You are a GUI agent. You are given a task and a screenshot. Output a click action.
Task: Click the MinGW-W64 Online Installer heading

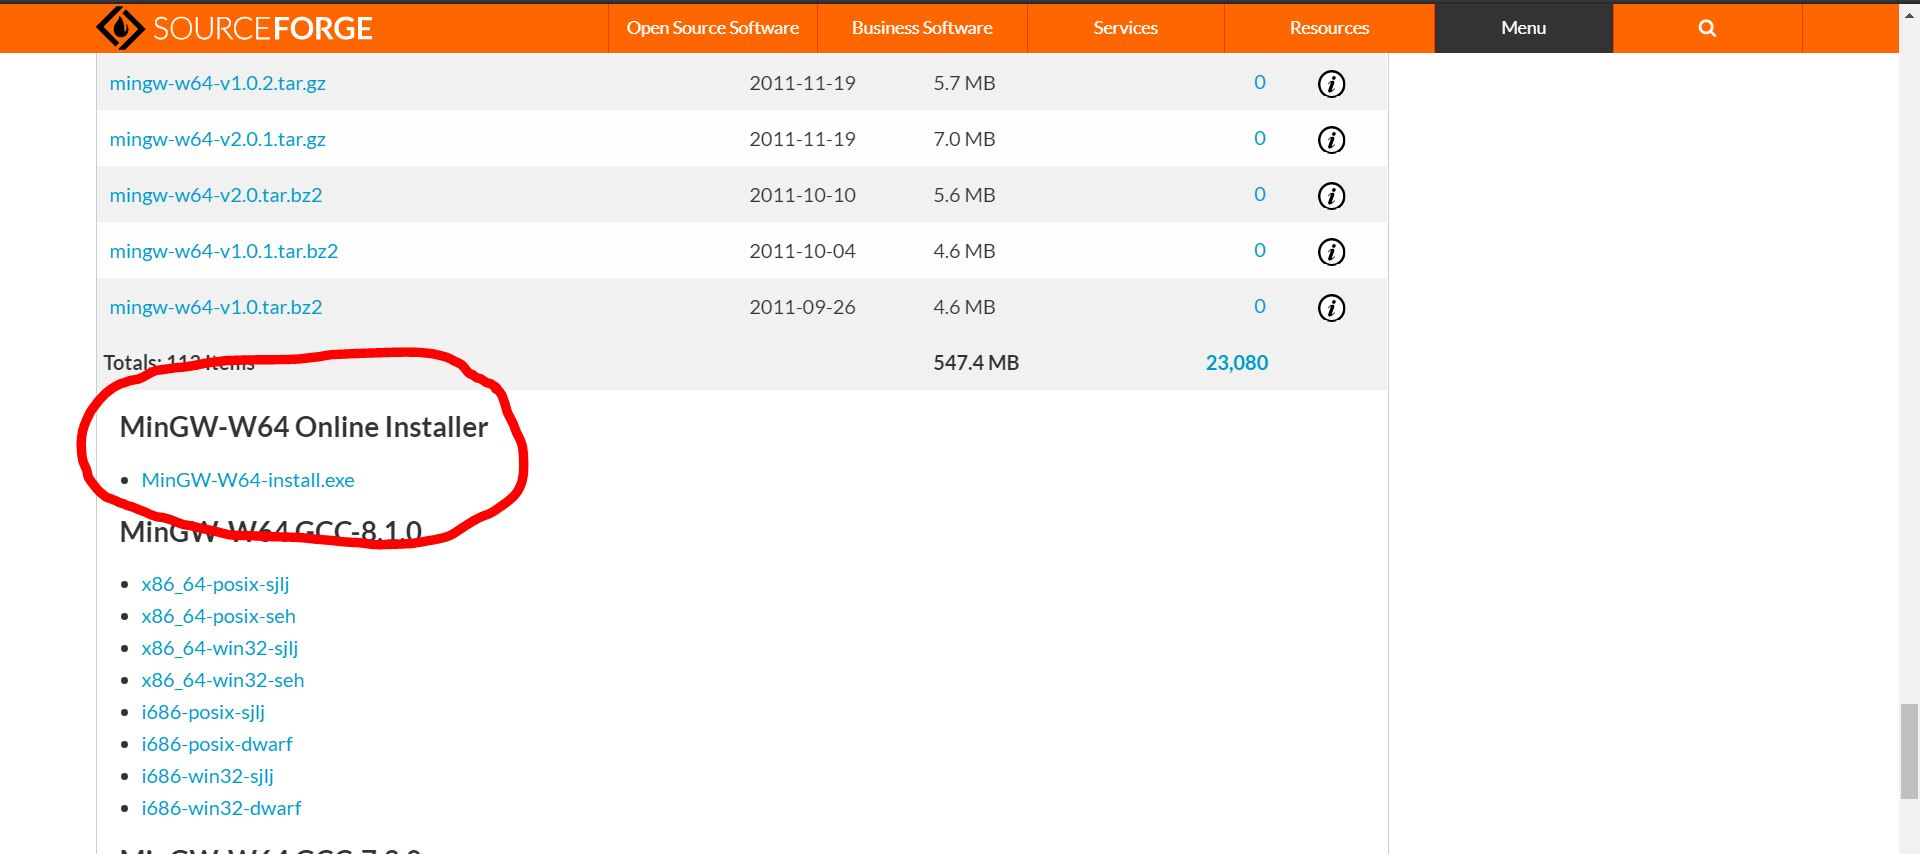[304, 427]
